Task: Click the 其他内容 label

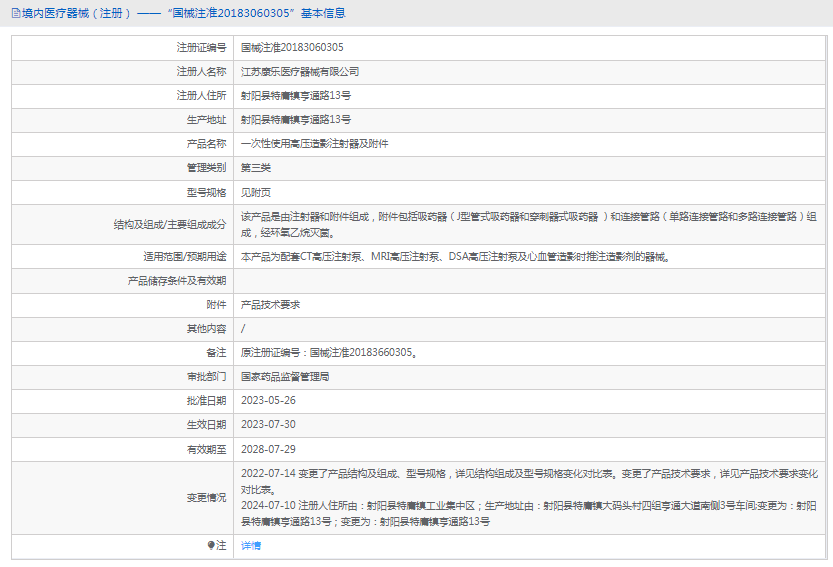Action: [x=206, y=329]
